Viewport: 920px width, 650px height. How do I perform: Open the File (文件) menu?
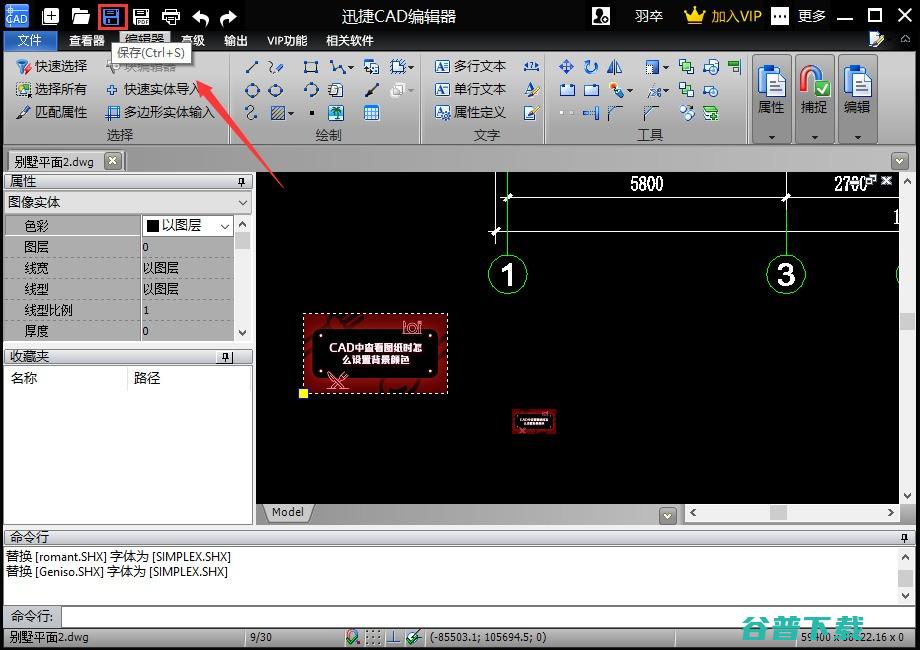30,40
